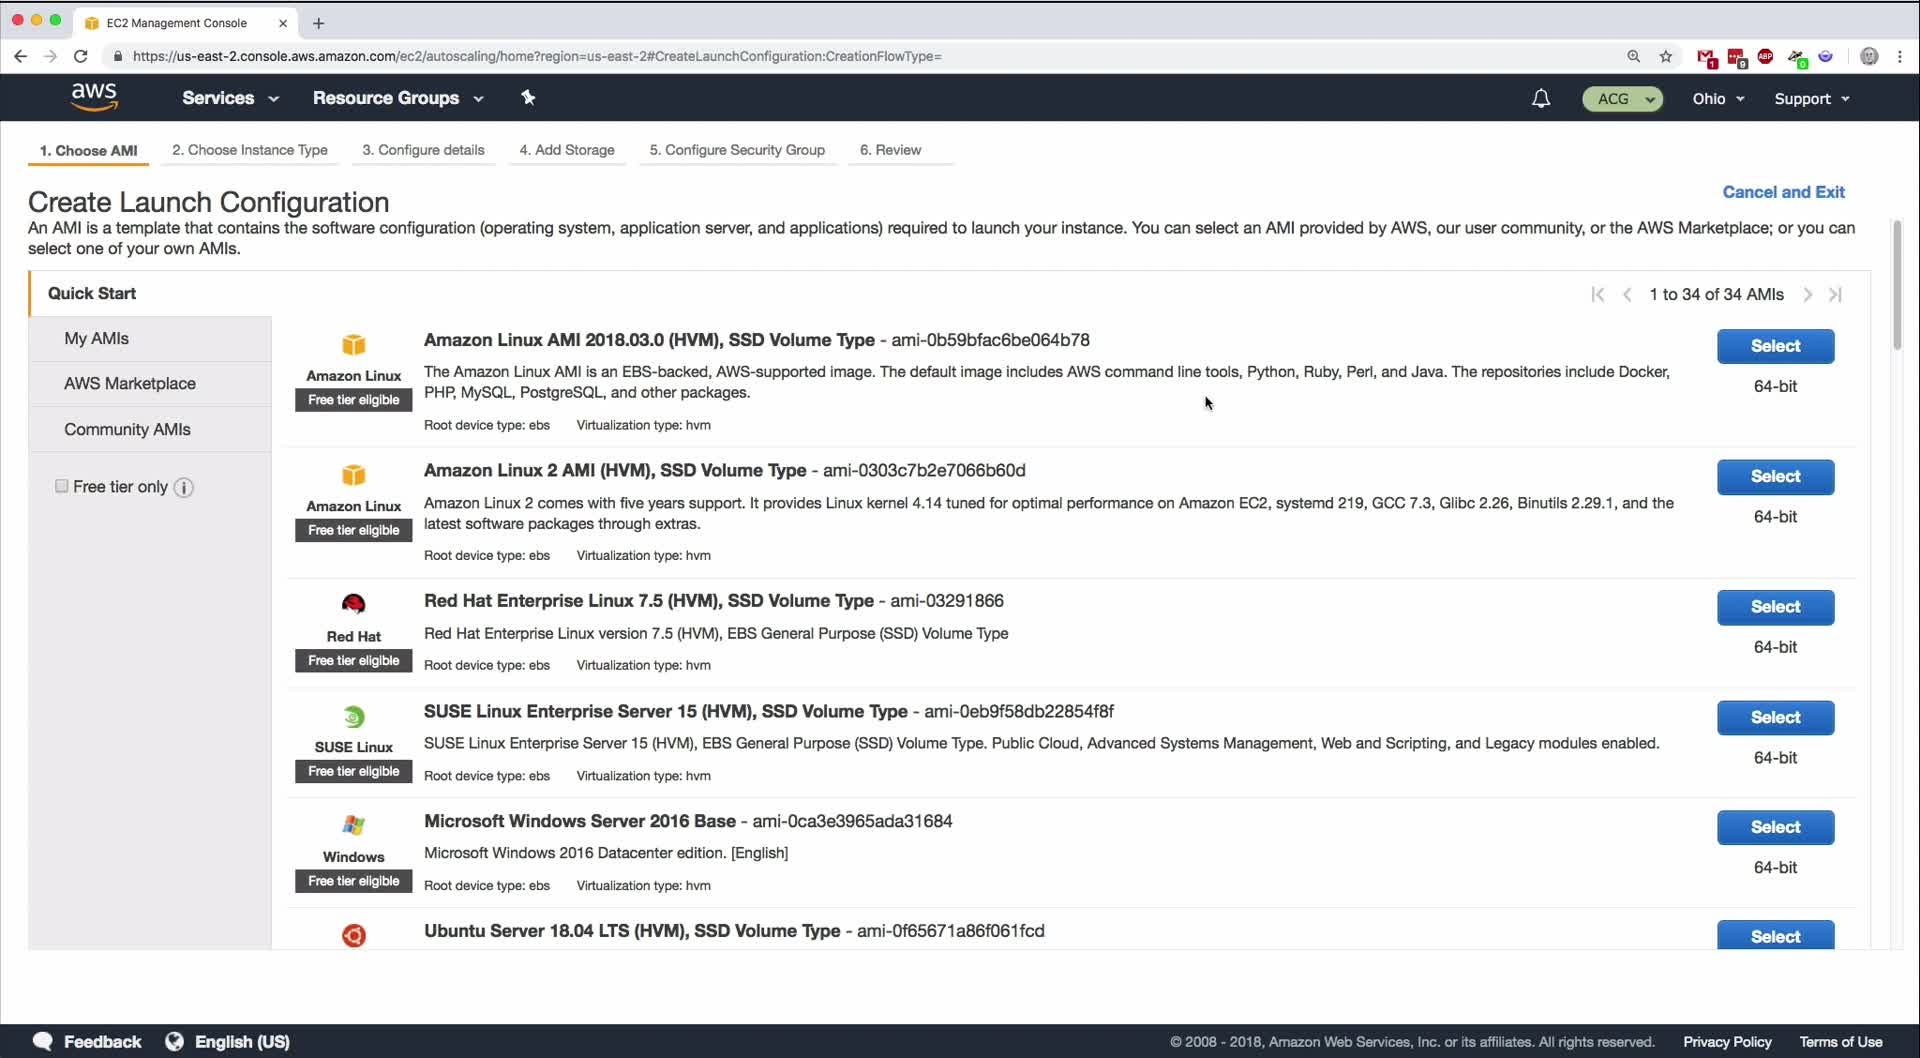The height and width of the screenshot is (1058, 1920).
Task: Enable the Free tier only checkbox
Action: coord(62,486)
